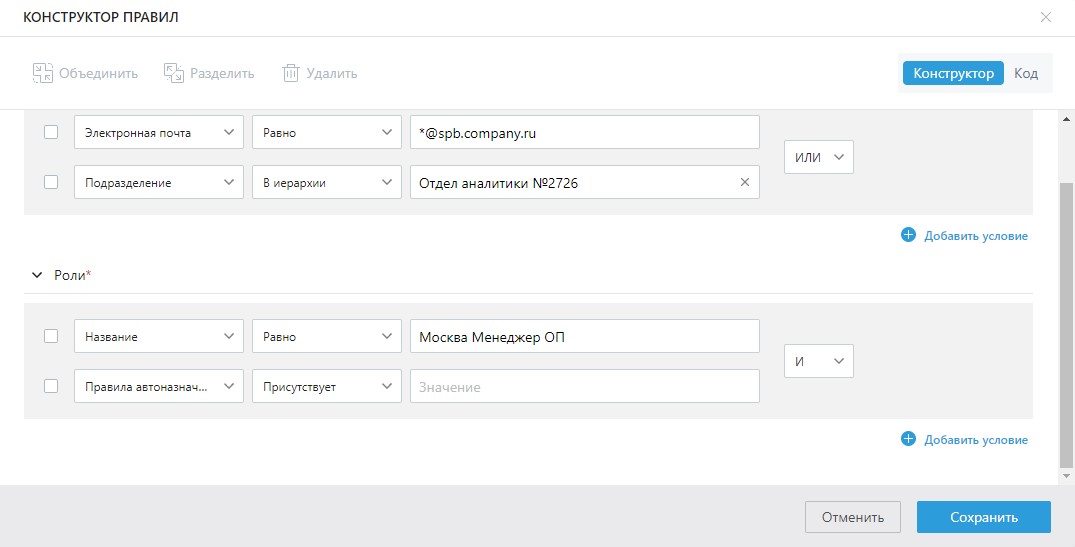
Task: Tick the Электронная почта condition checkbox
Action: coord(51,132)
